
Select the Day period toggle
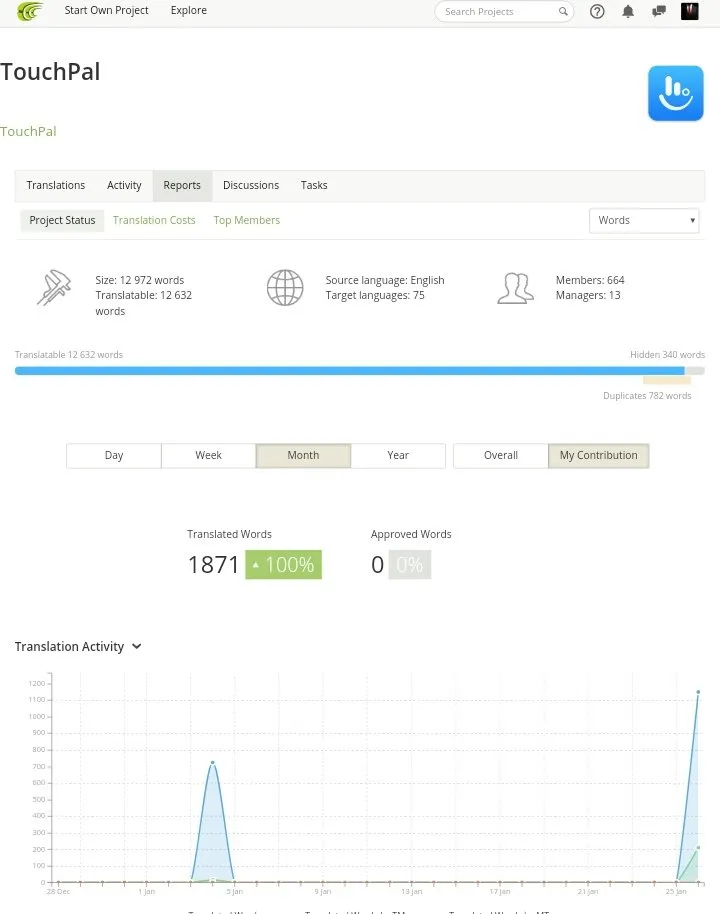(x=114, y=455)
